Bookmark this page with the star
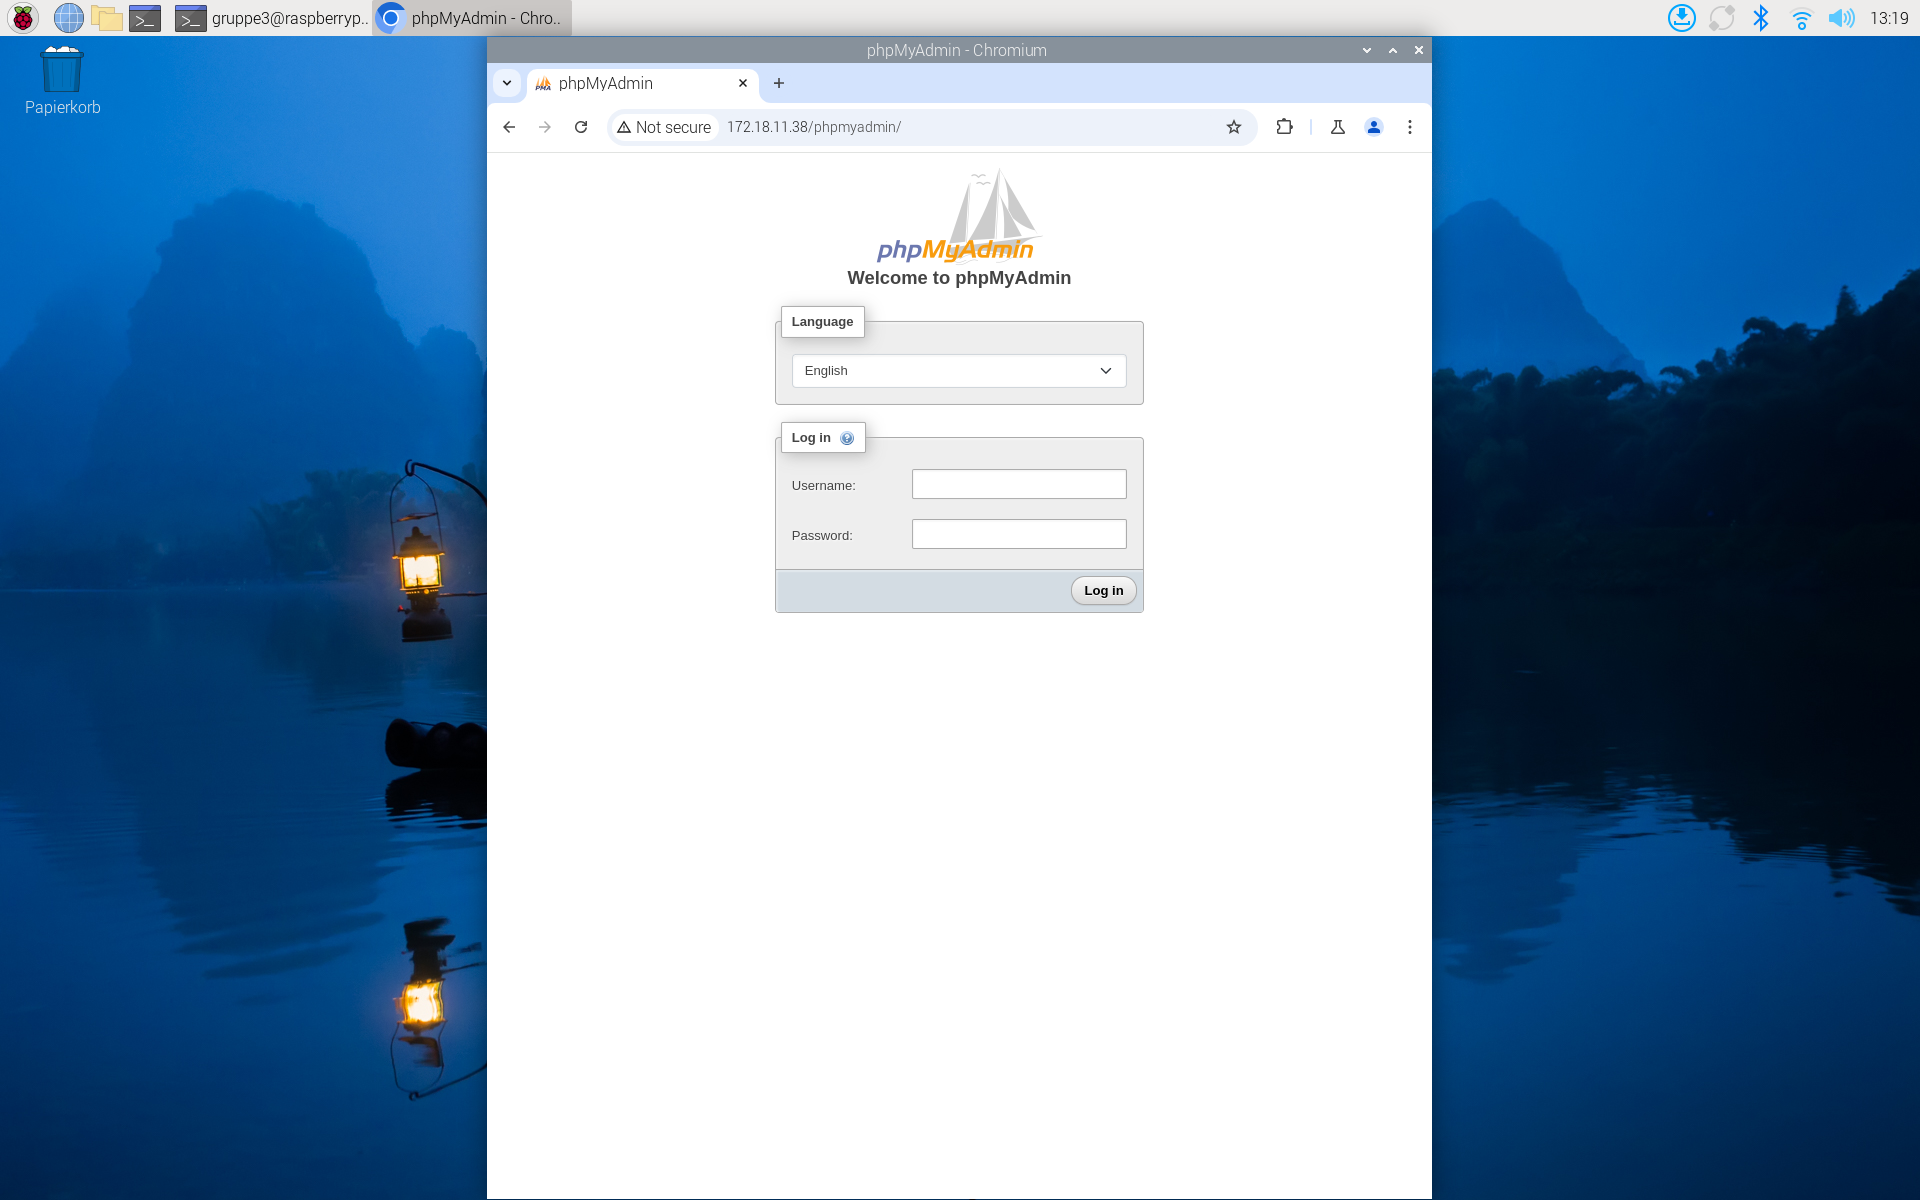The height and width of the screenshot is (1200, 1920). (x=1234, y=127)
